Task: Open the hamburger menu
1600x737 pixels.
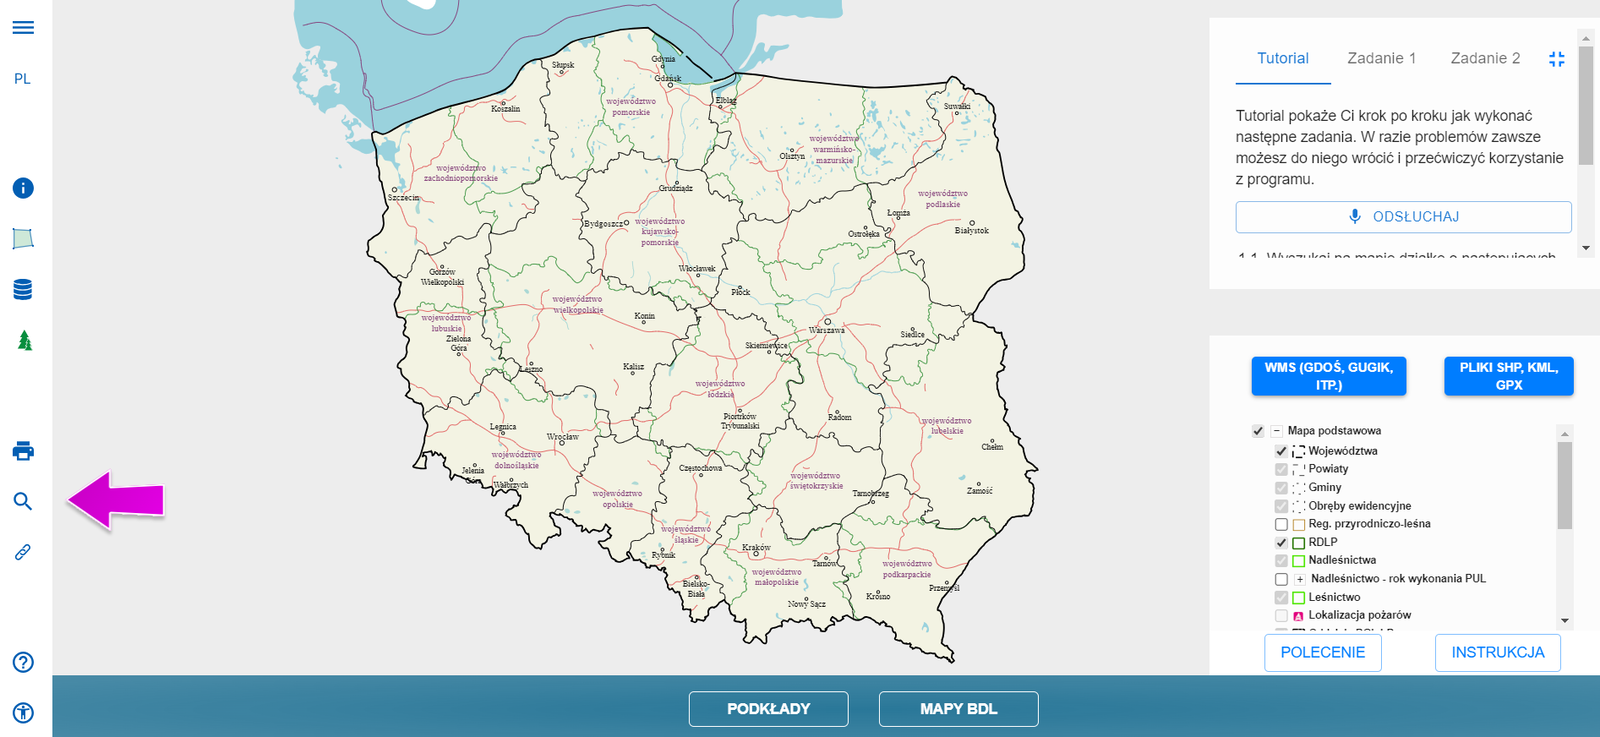Action: (23, 28)
